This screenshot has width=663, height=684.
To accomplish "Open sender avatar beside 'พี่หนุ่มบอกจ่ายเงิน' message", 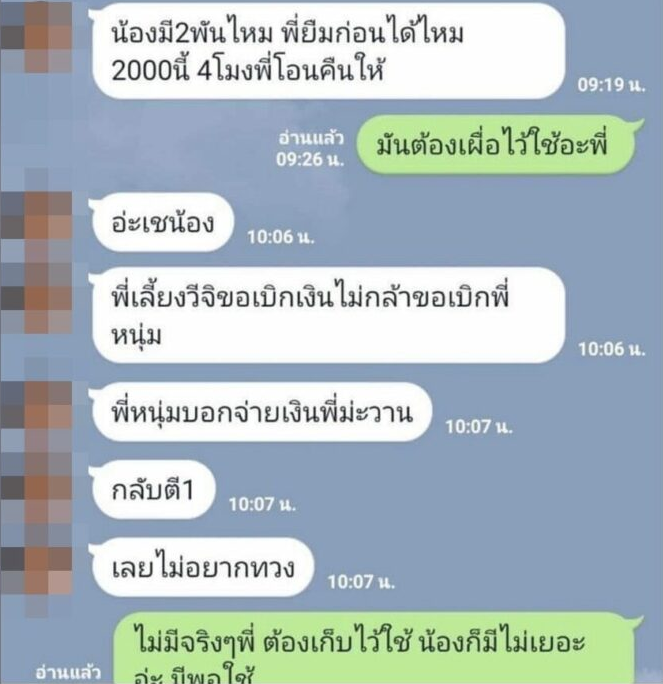I will [36, 417].
